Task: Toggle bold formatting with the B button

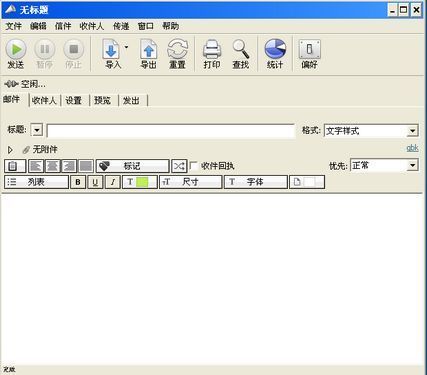Action: 78,182
